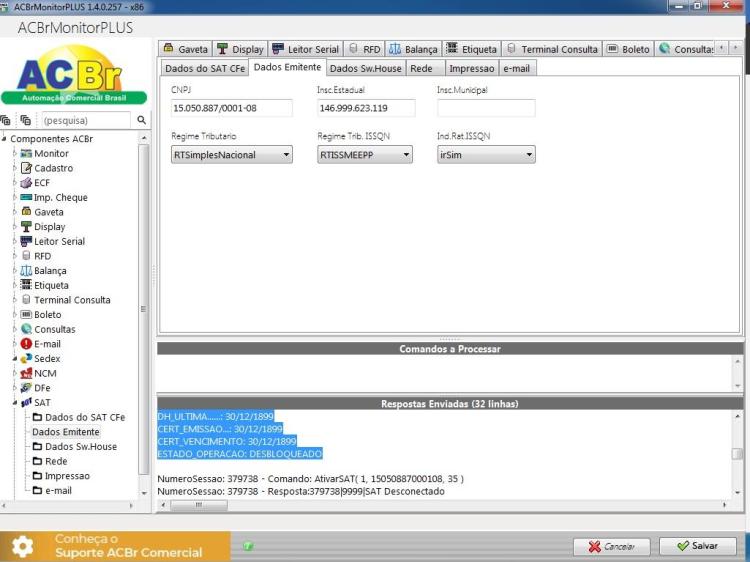Image resolution: width=750 pixels, height=562 pixels.
Task: Expand the Sedex tree node
Action: [15, 359]
